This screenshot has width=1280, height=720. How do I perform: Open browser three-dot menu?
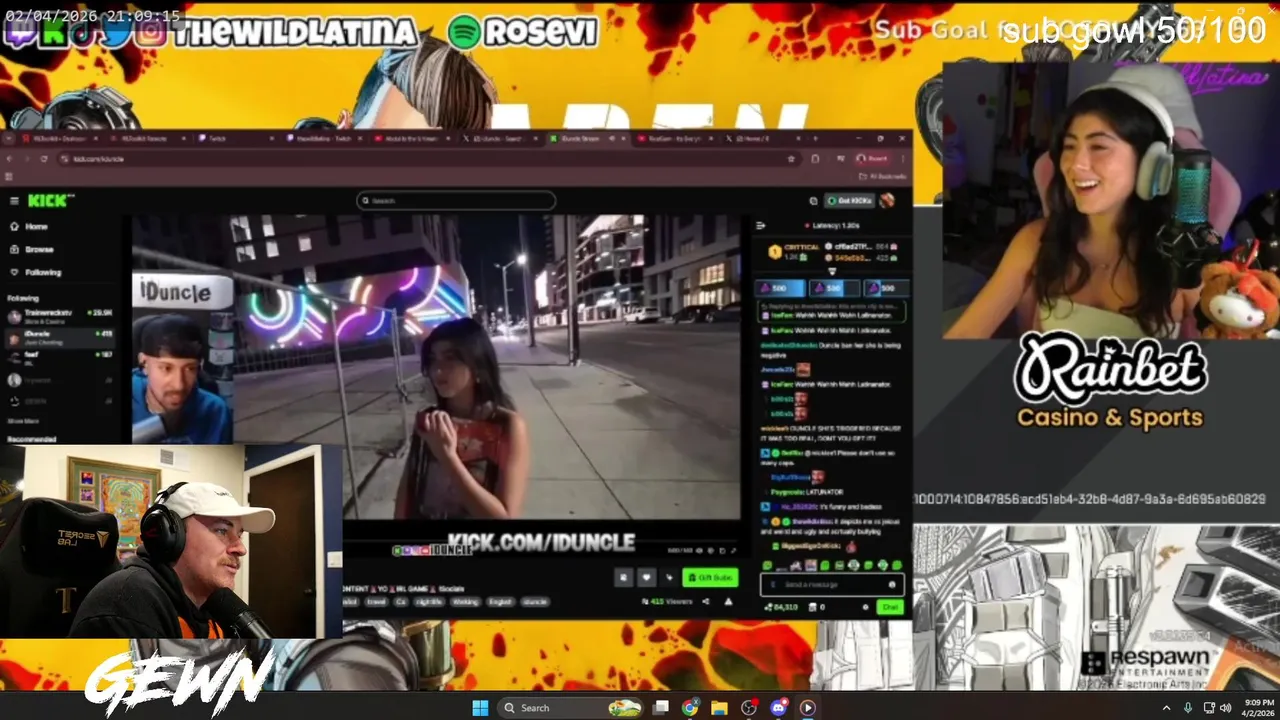(902, 159)
